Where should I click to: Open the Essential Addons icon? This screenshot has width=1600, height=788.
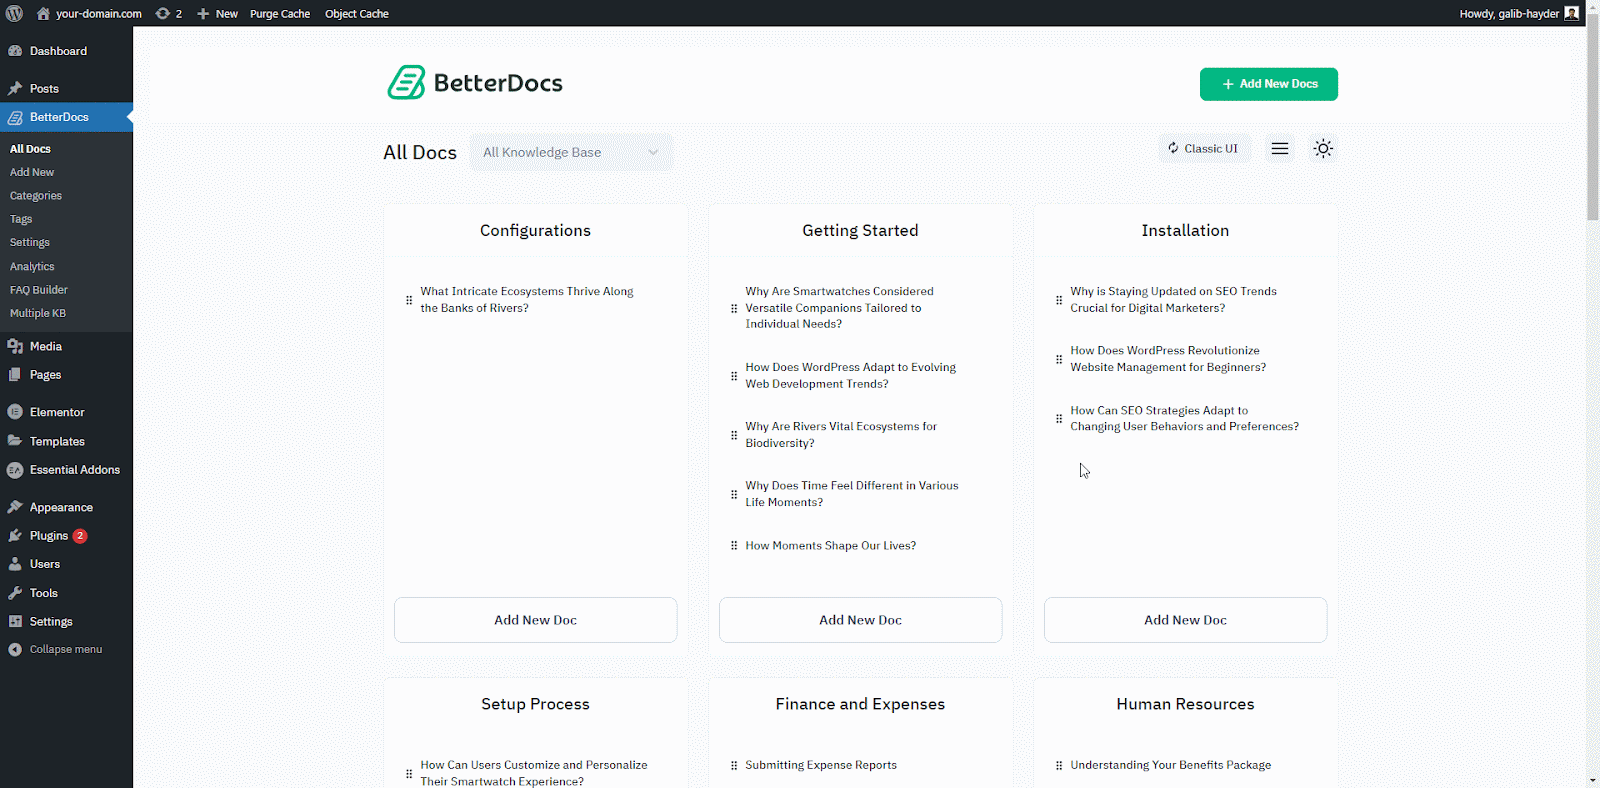(x=15, y=470)
